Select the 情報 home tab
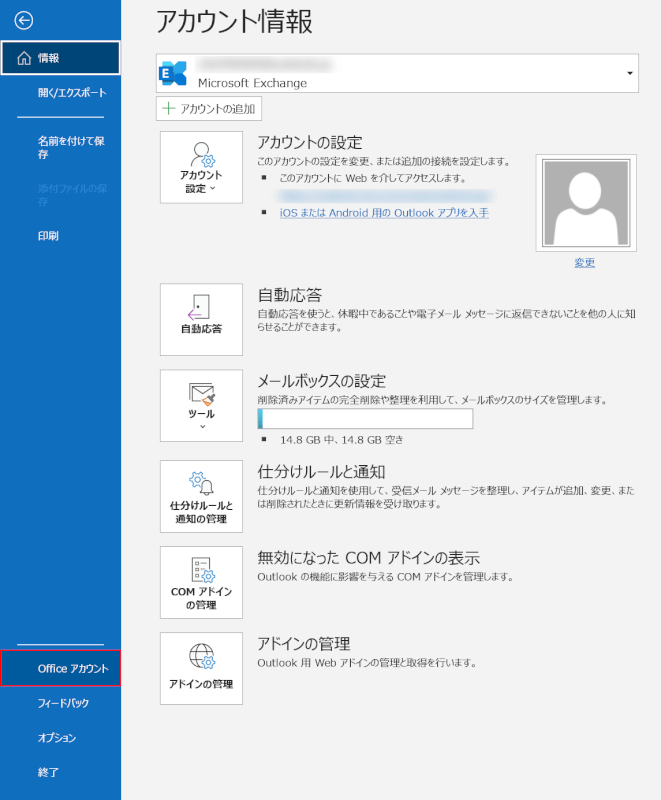 [61, 58]
